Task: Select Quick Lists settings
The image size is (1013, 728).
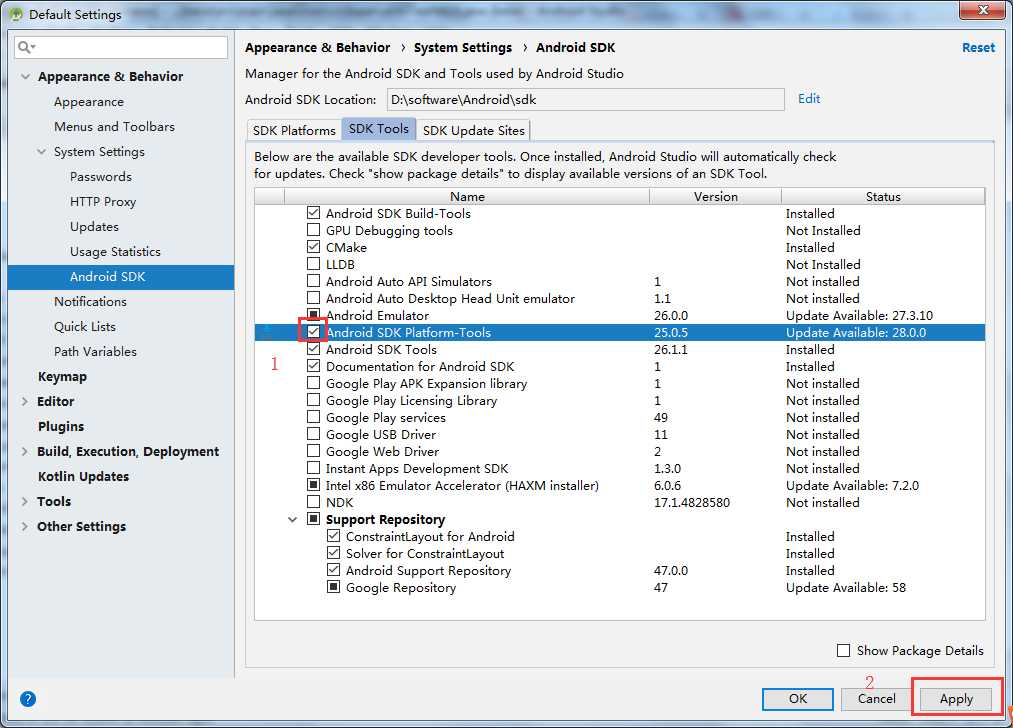Action: [x=85, y=327]
